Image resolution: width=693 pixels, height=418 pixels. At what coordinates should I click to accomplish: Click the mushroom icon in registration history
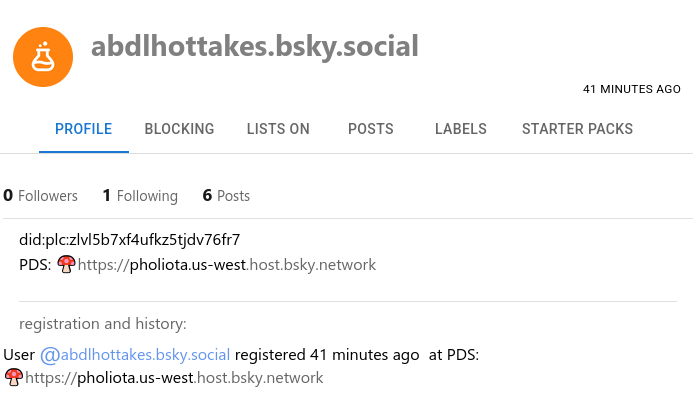(14, 377)
